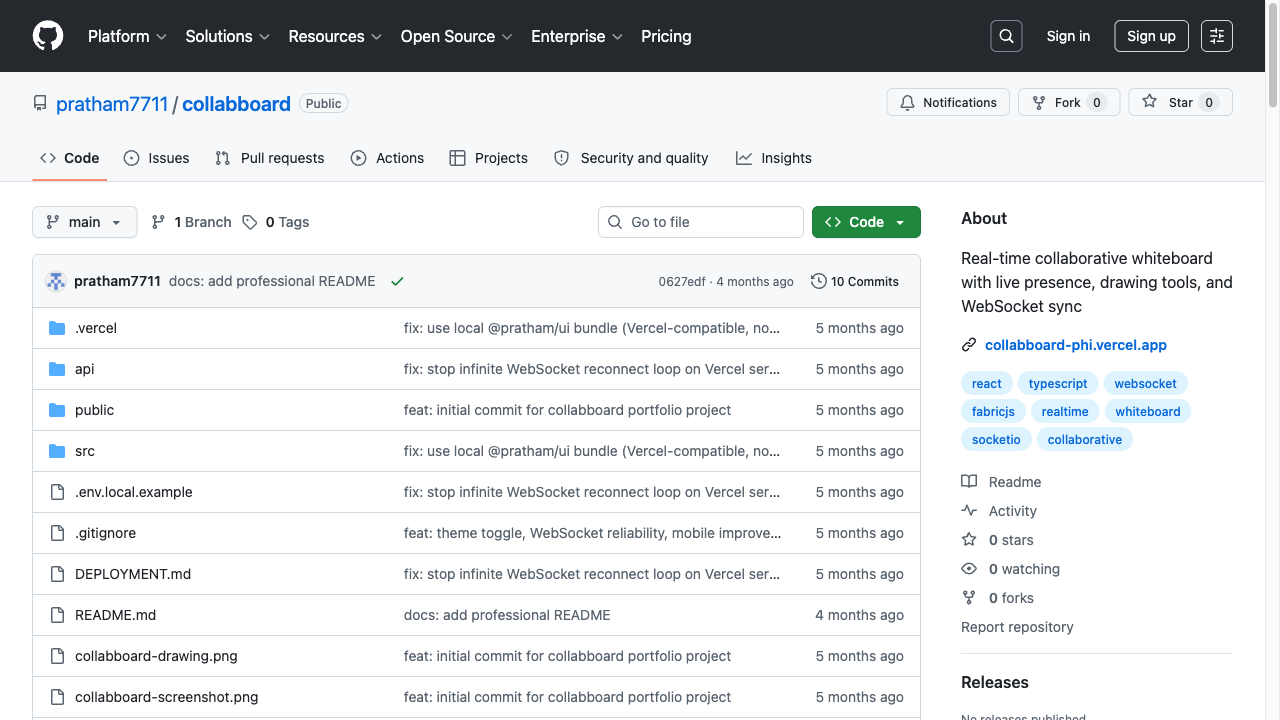Click the folder icon of src row
Screen dimensions: 1280x720
[57, 451]
